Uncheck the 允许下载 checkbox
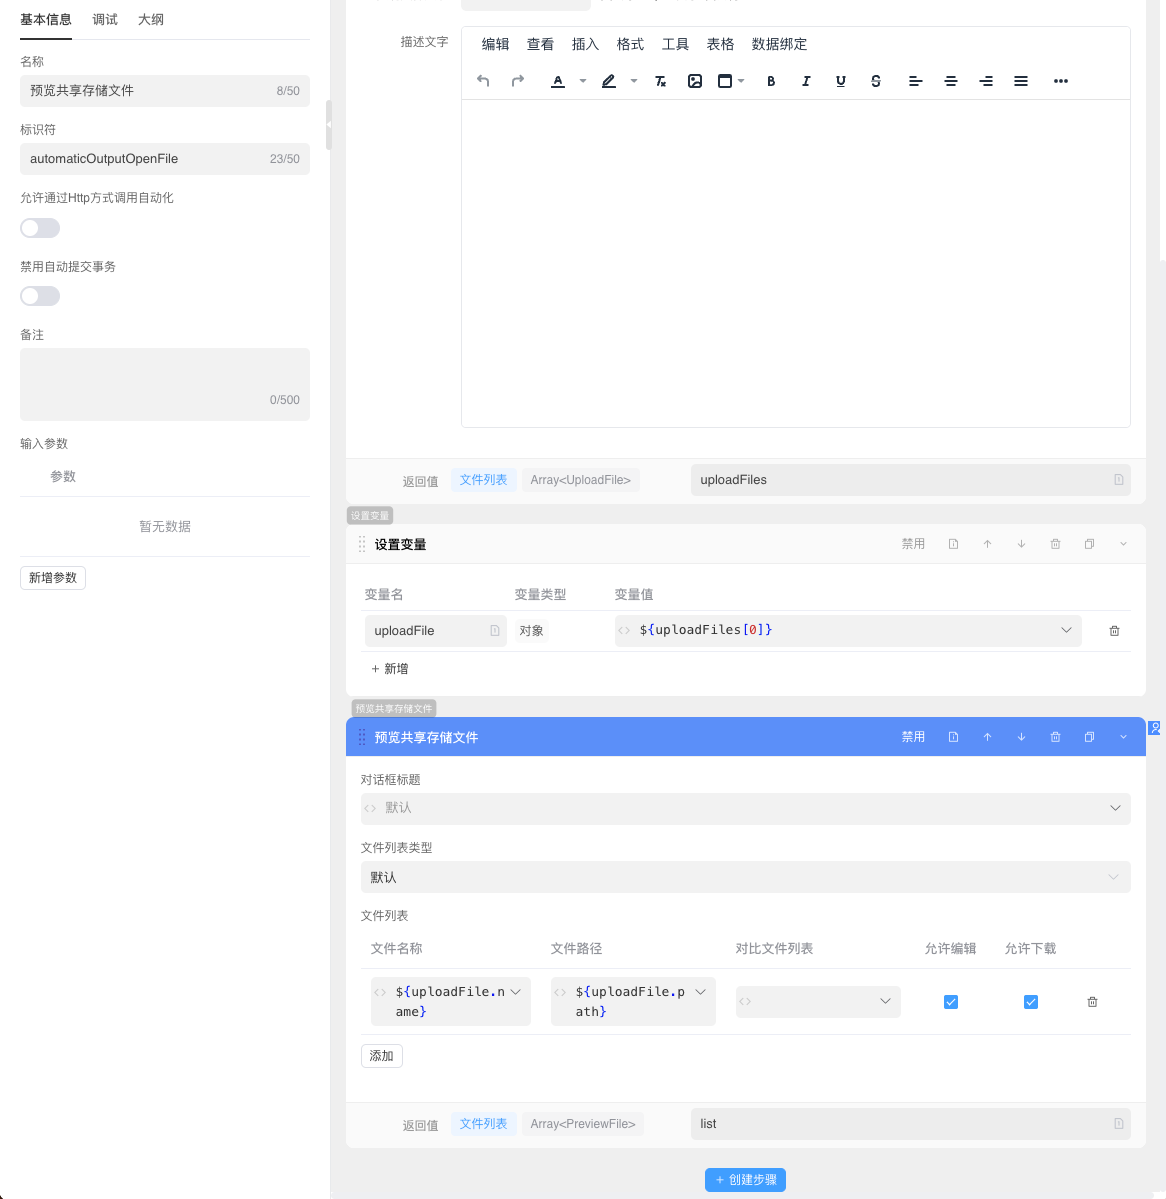 pos(1031,1002)
